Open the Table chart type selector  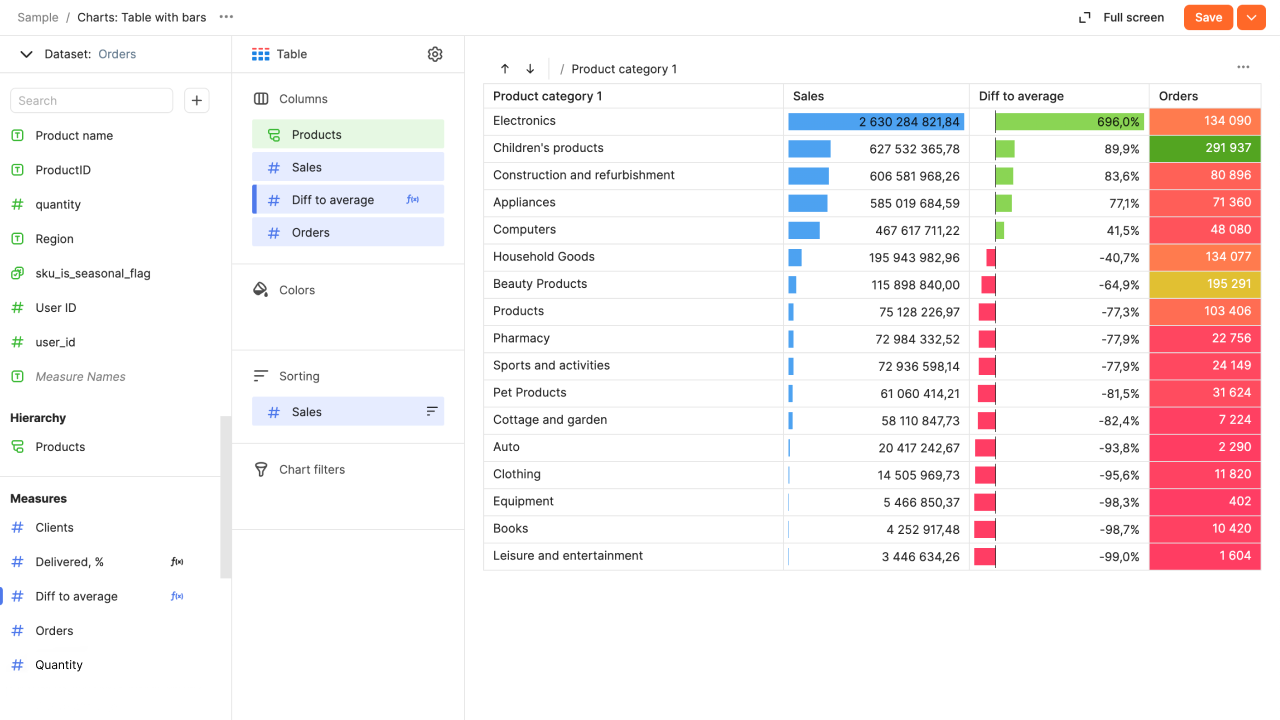click(280, 54)
